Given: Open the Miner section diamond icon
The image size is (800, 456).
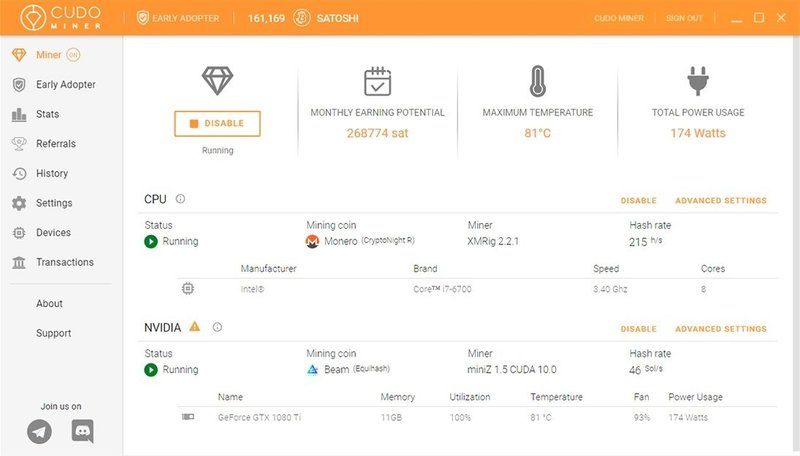Looking at the screenshot, I should click(x=19, y=55).
